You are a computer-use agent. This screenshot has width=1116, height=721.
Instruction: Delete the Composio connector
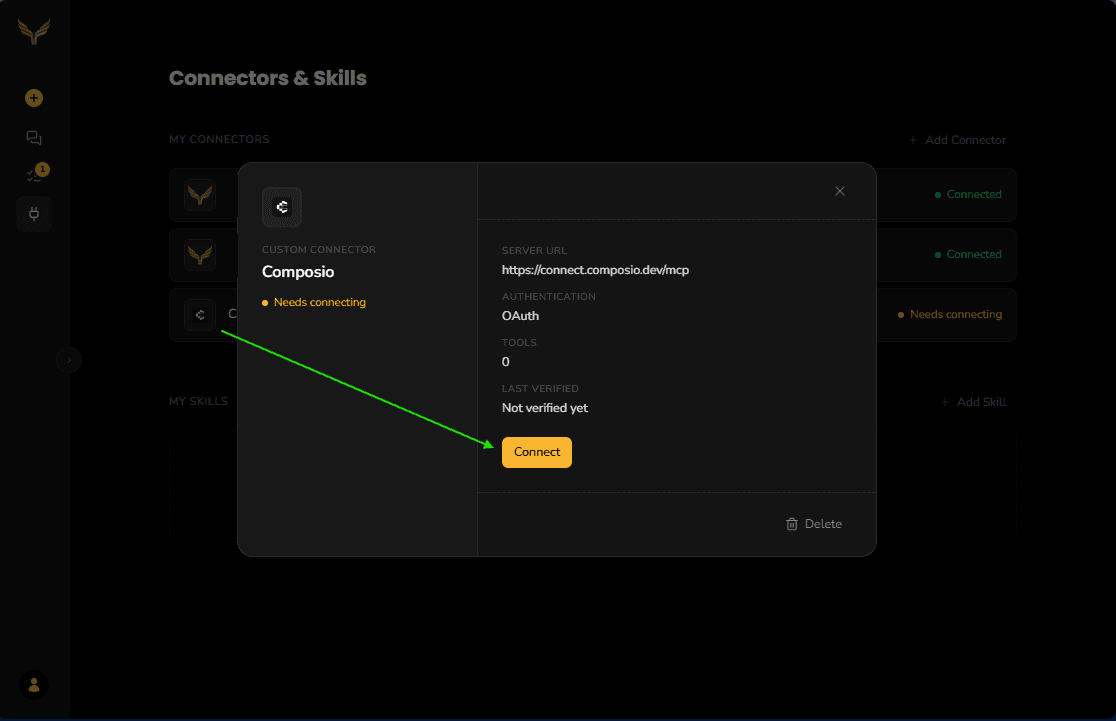814,524
